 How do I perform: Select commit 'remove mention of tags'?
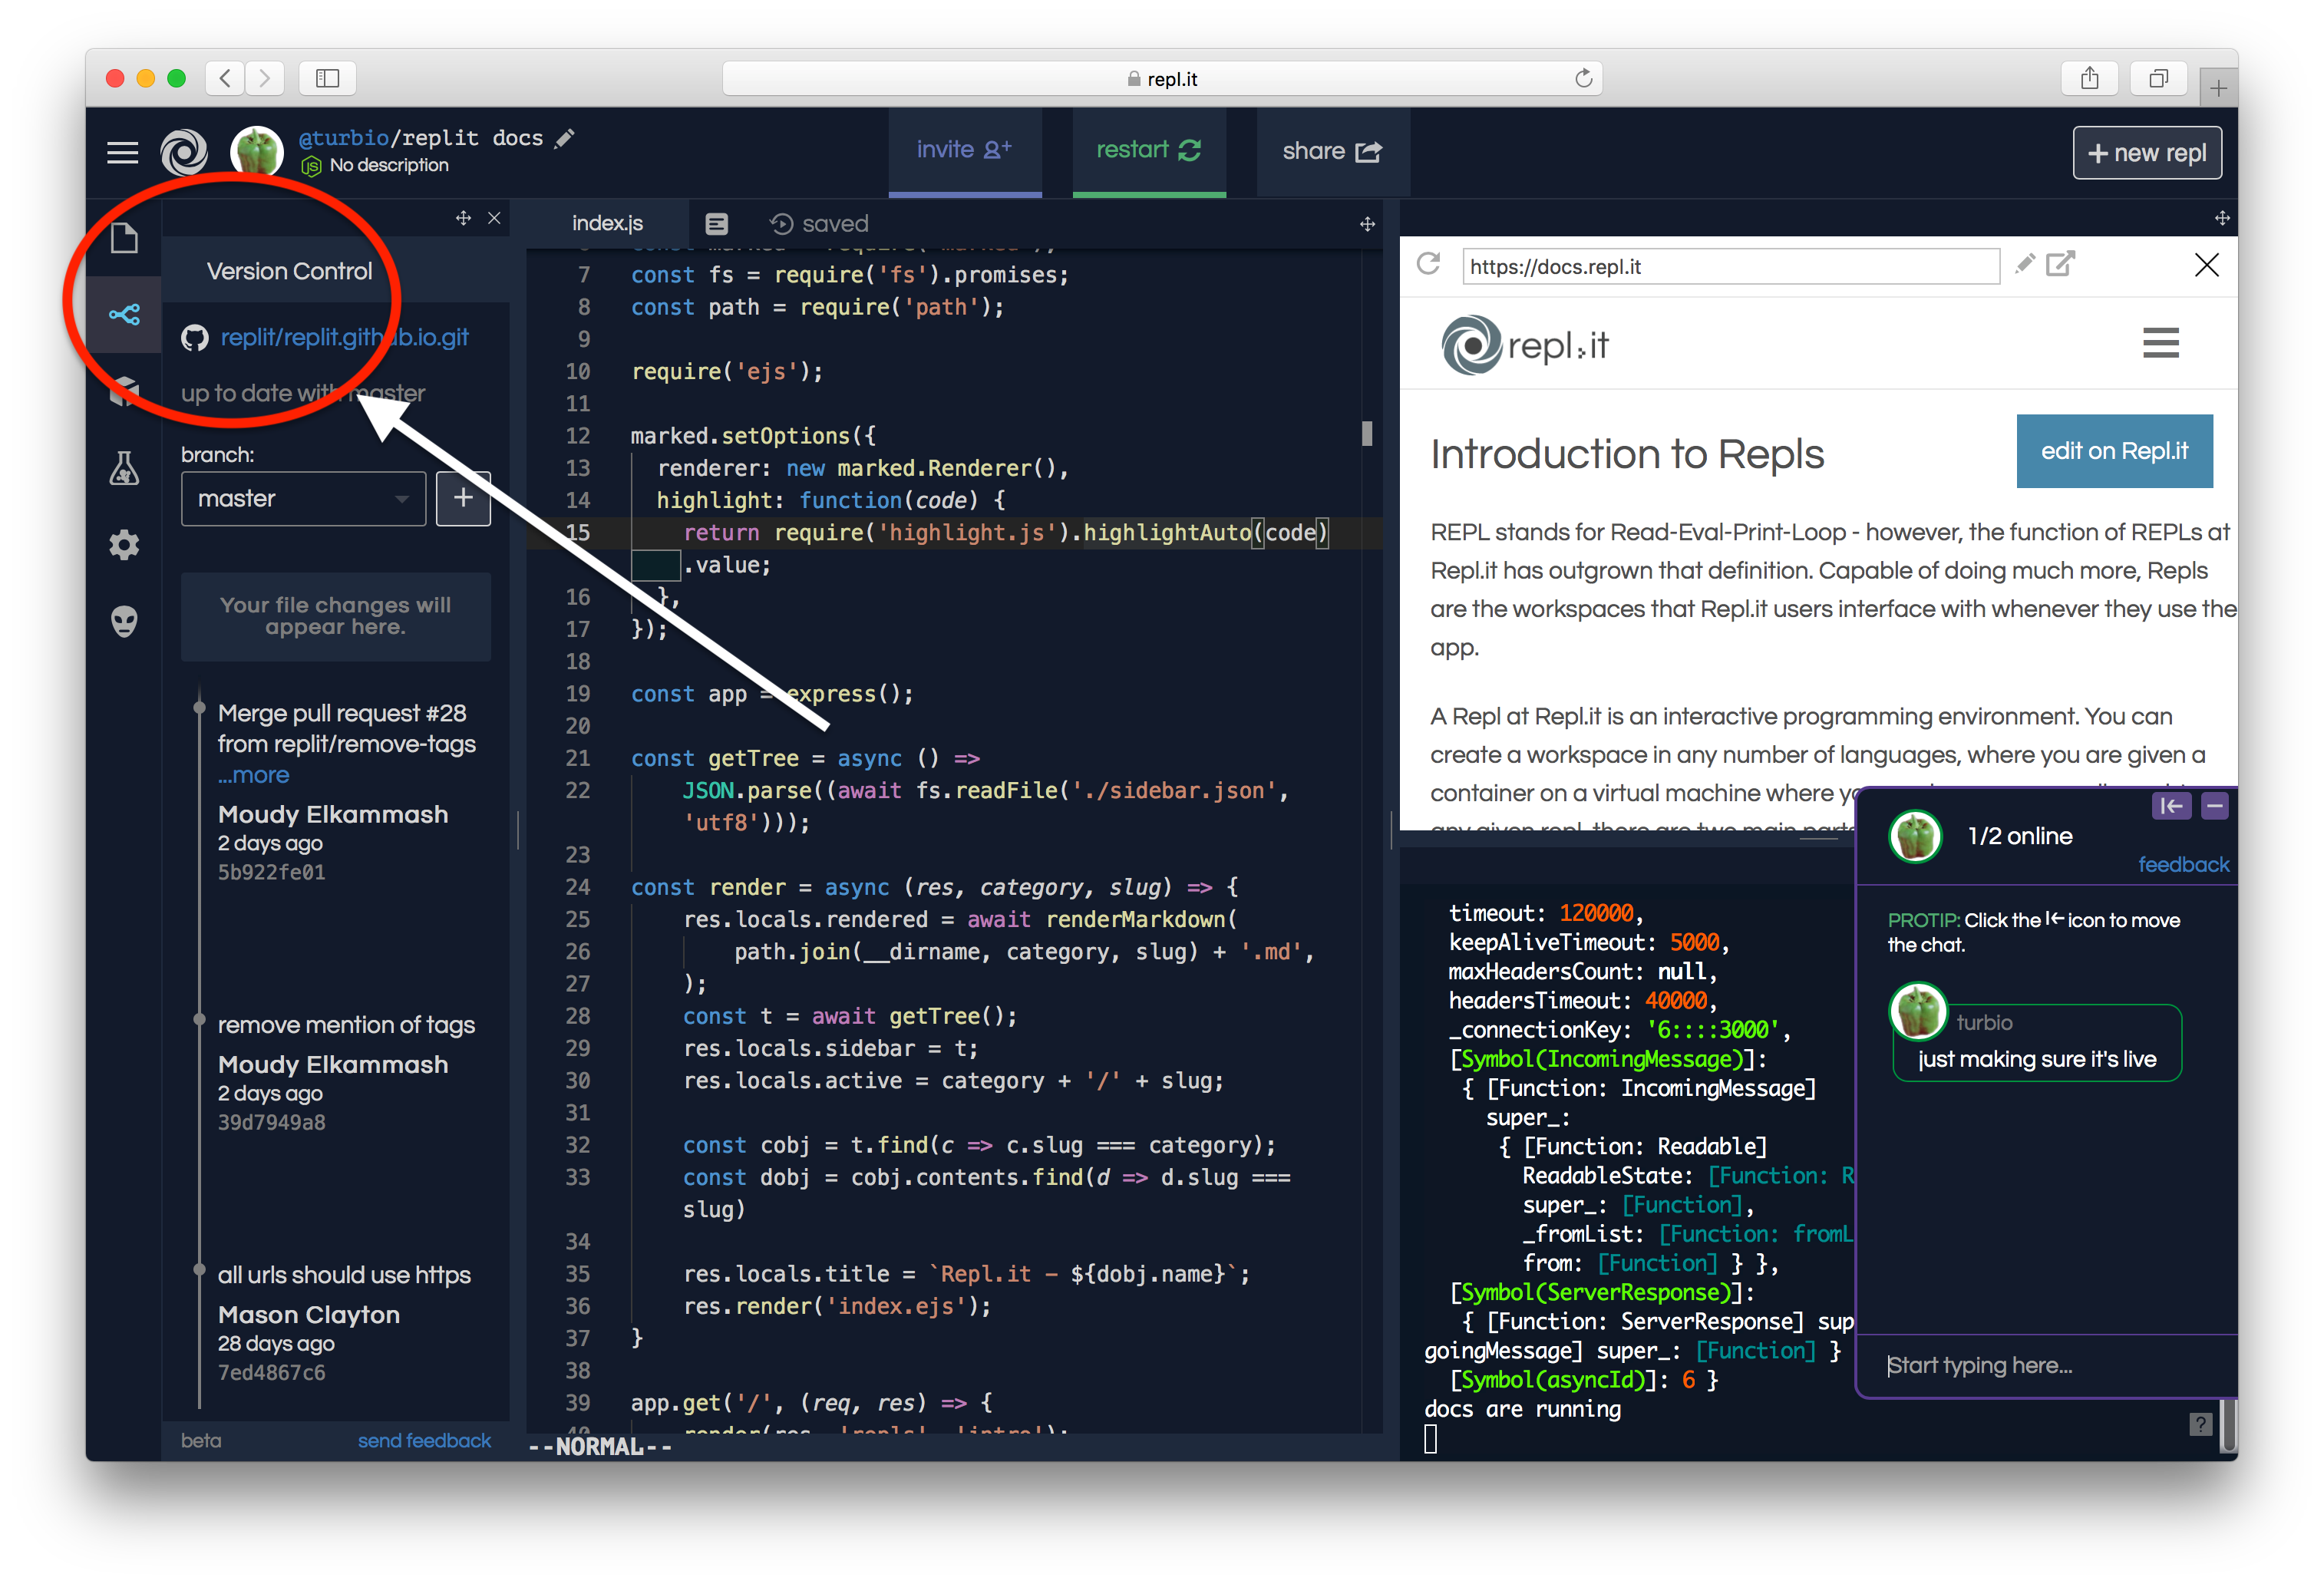[346, 1025]
